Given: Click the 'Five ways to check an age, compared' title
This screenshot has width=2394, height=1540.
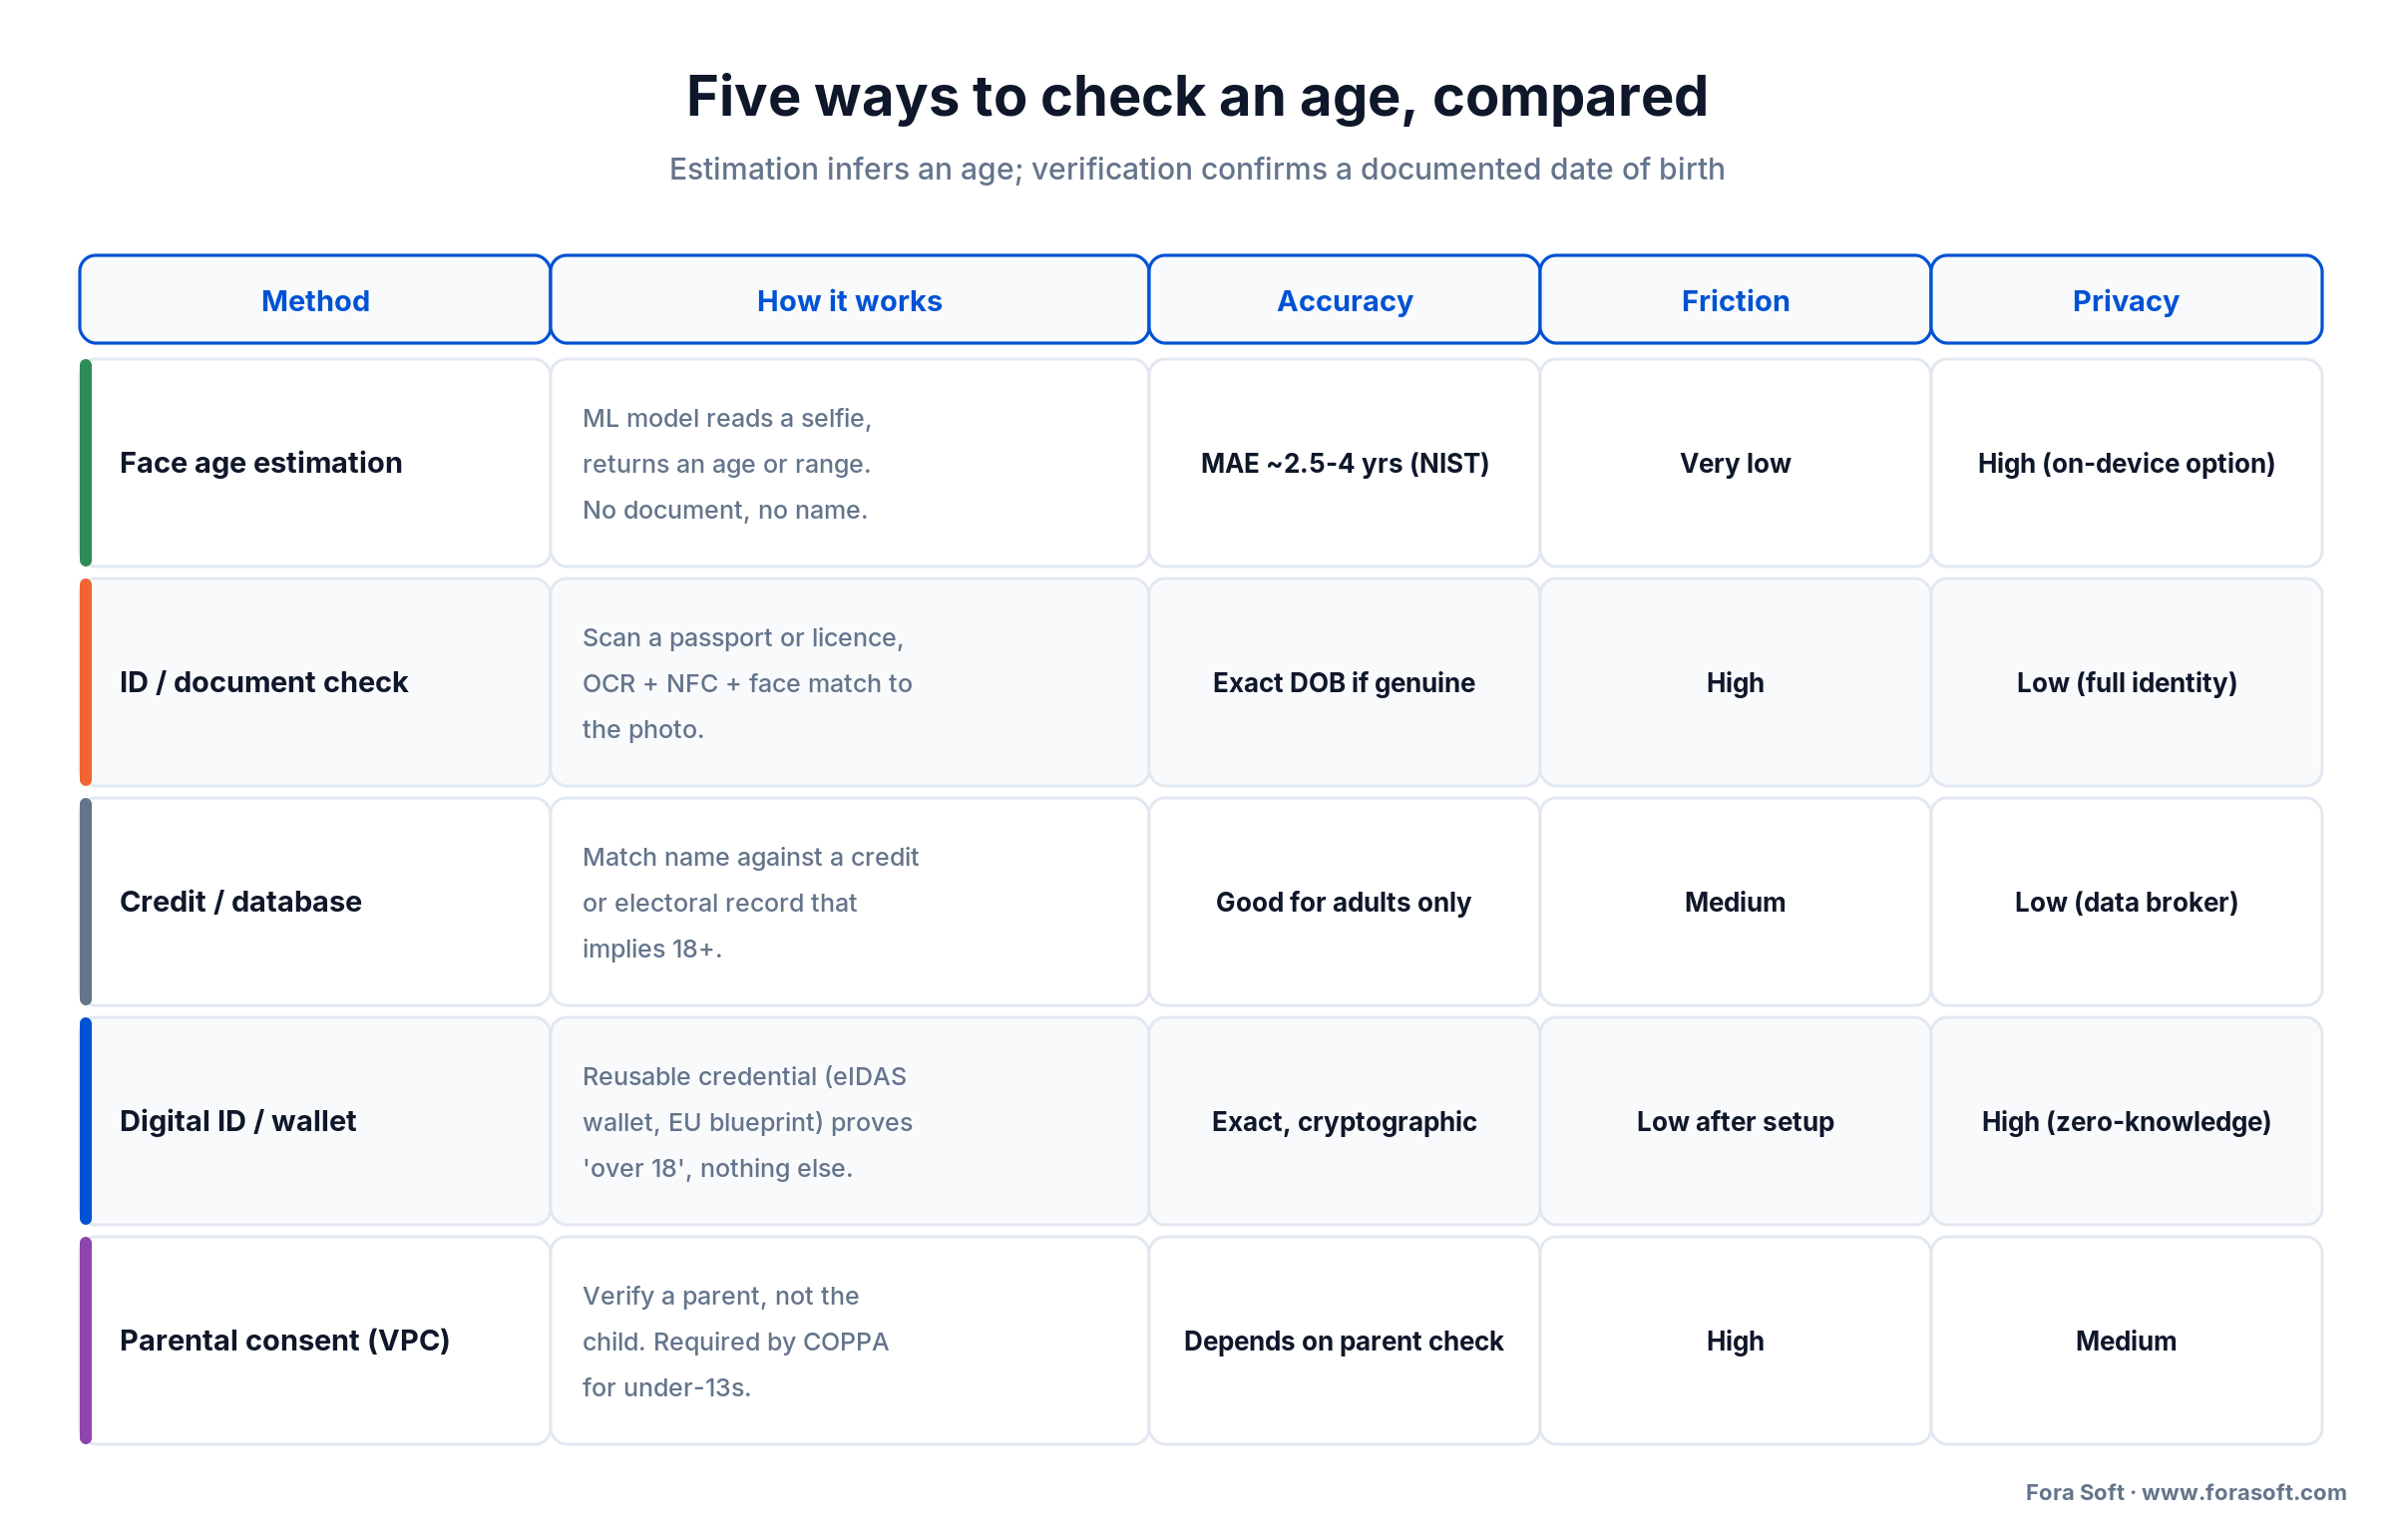Looking at the screenshot, I should coord(1196,97).
